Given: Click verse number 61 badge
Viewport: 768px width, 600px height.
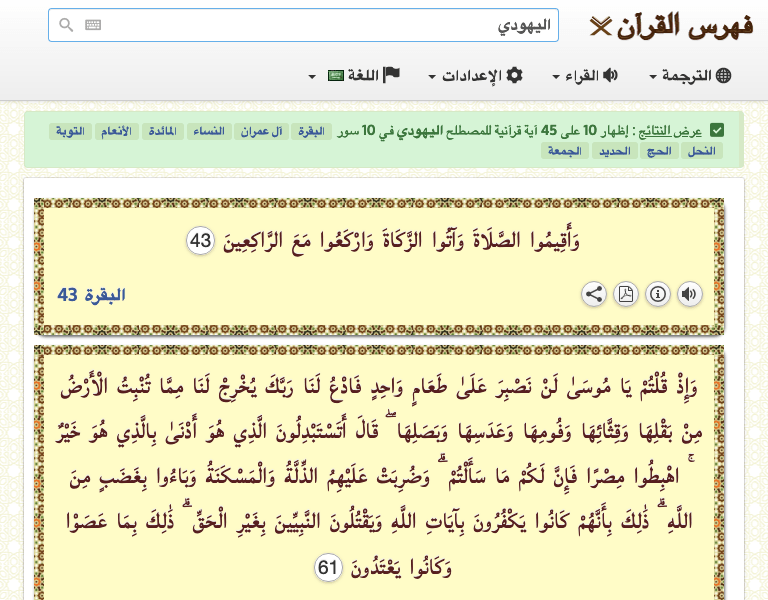Looking at the screenshot, I should click(328, 568).
